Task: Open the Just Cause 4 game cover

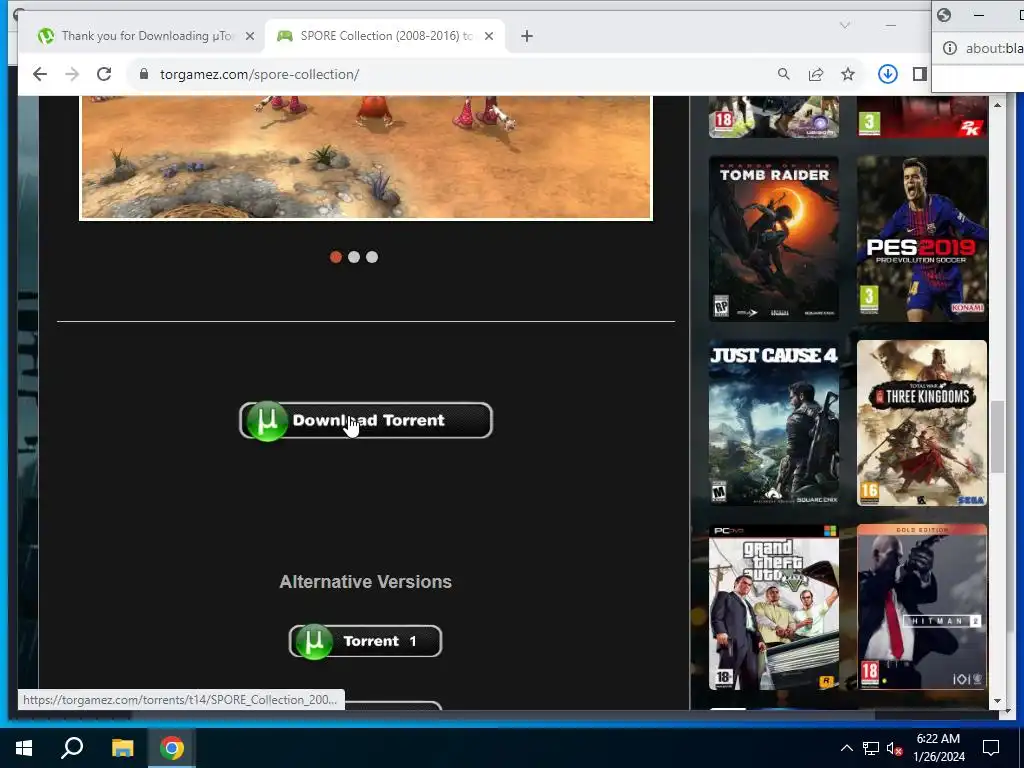Action: point(774,423)
